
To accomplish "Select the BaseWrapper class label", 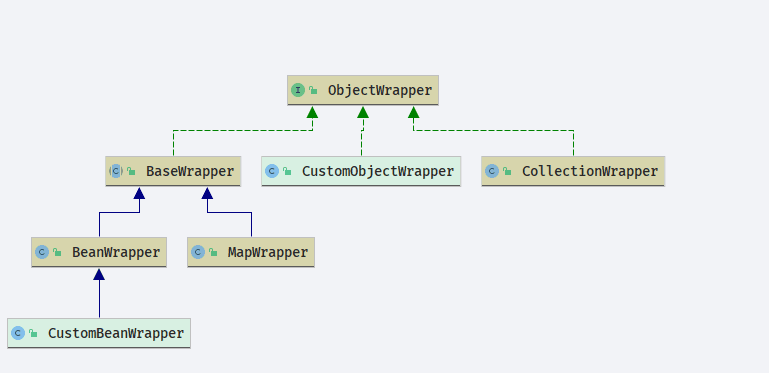I will pyautogui.click(x=190, y=172).
